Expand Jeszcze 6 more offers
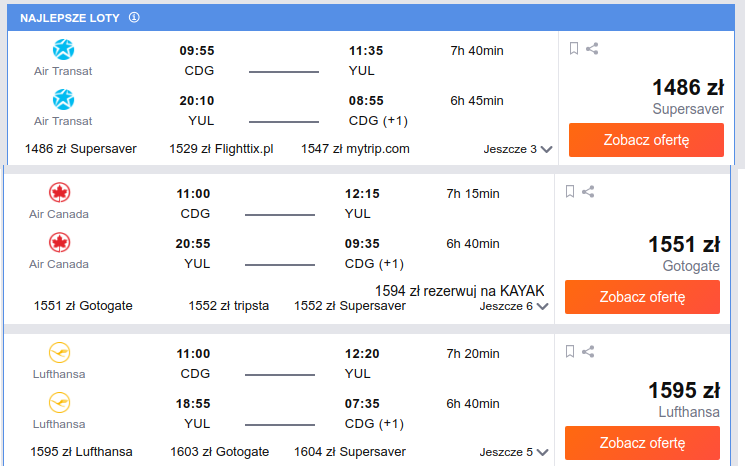Screen dimensions: 745x466 [x=514, y=306]
